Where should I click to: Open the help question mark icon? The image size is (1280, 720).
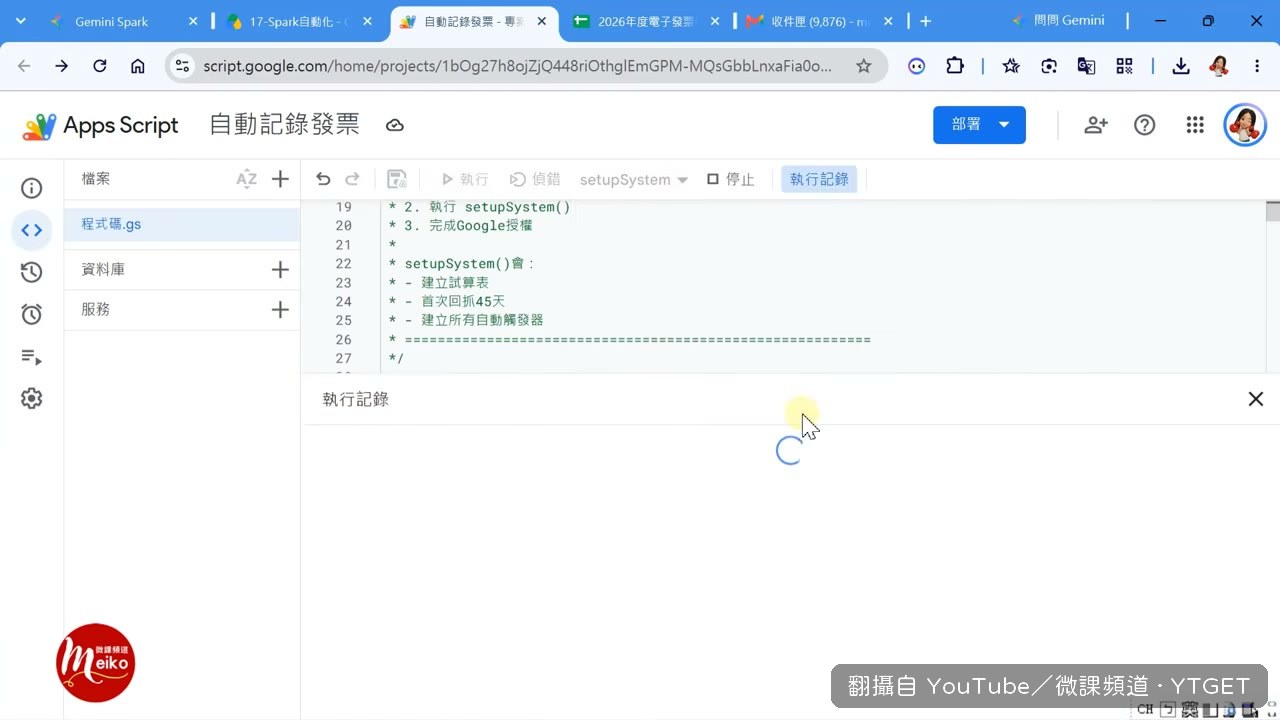(x=1145, y=125)
